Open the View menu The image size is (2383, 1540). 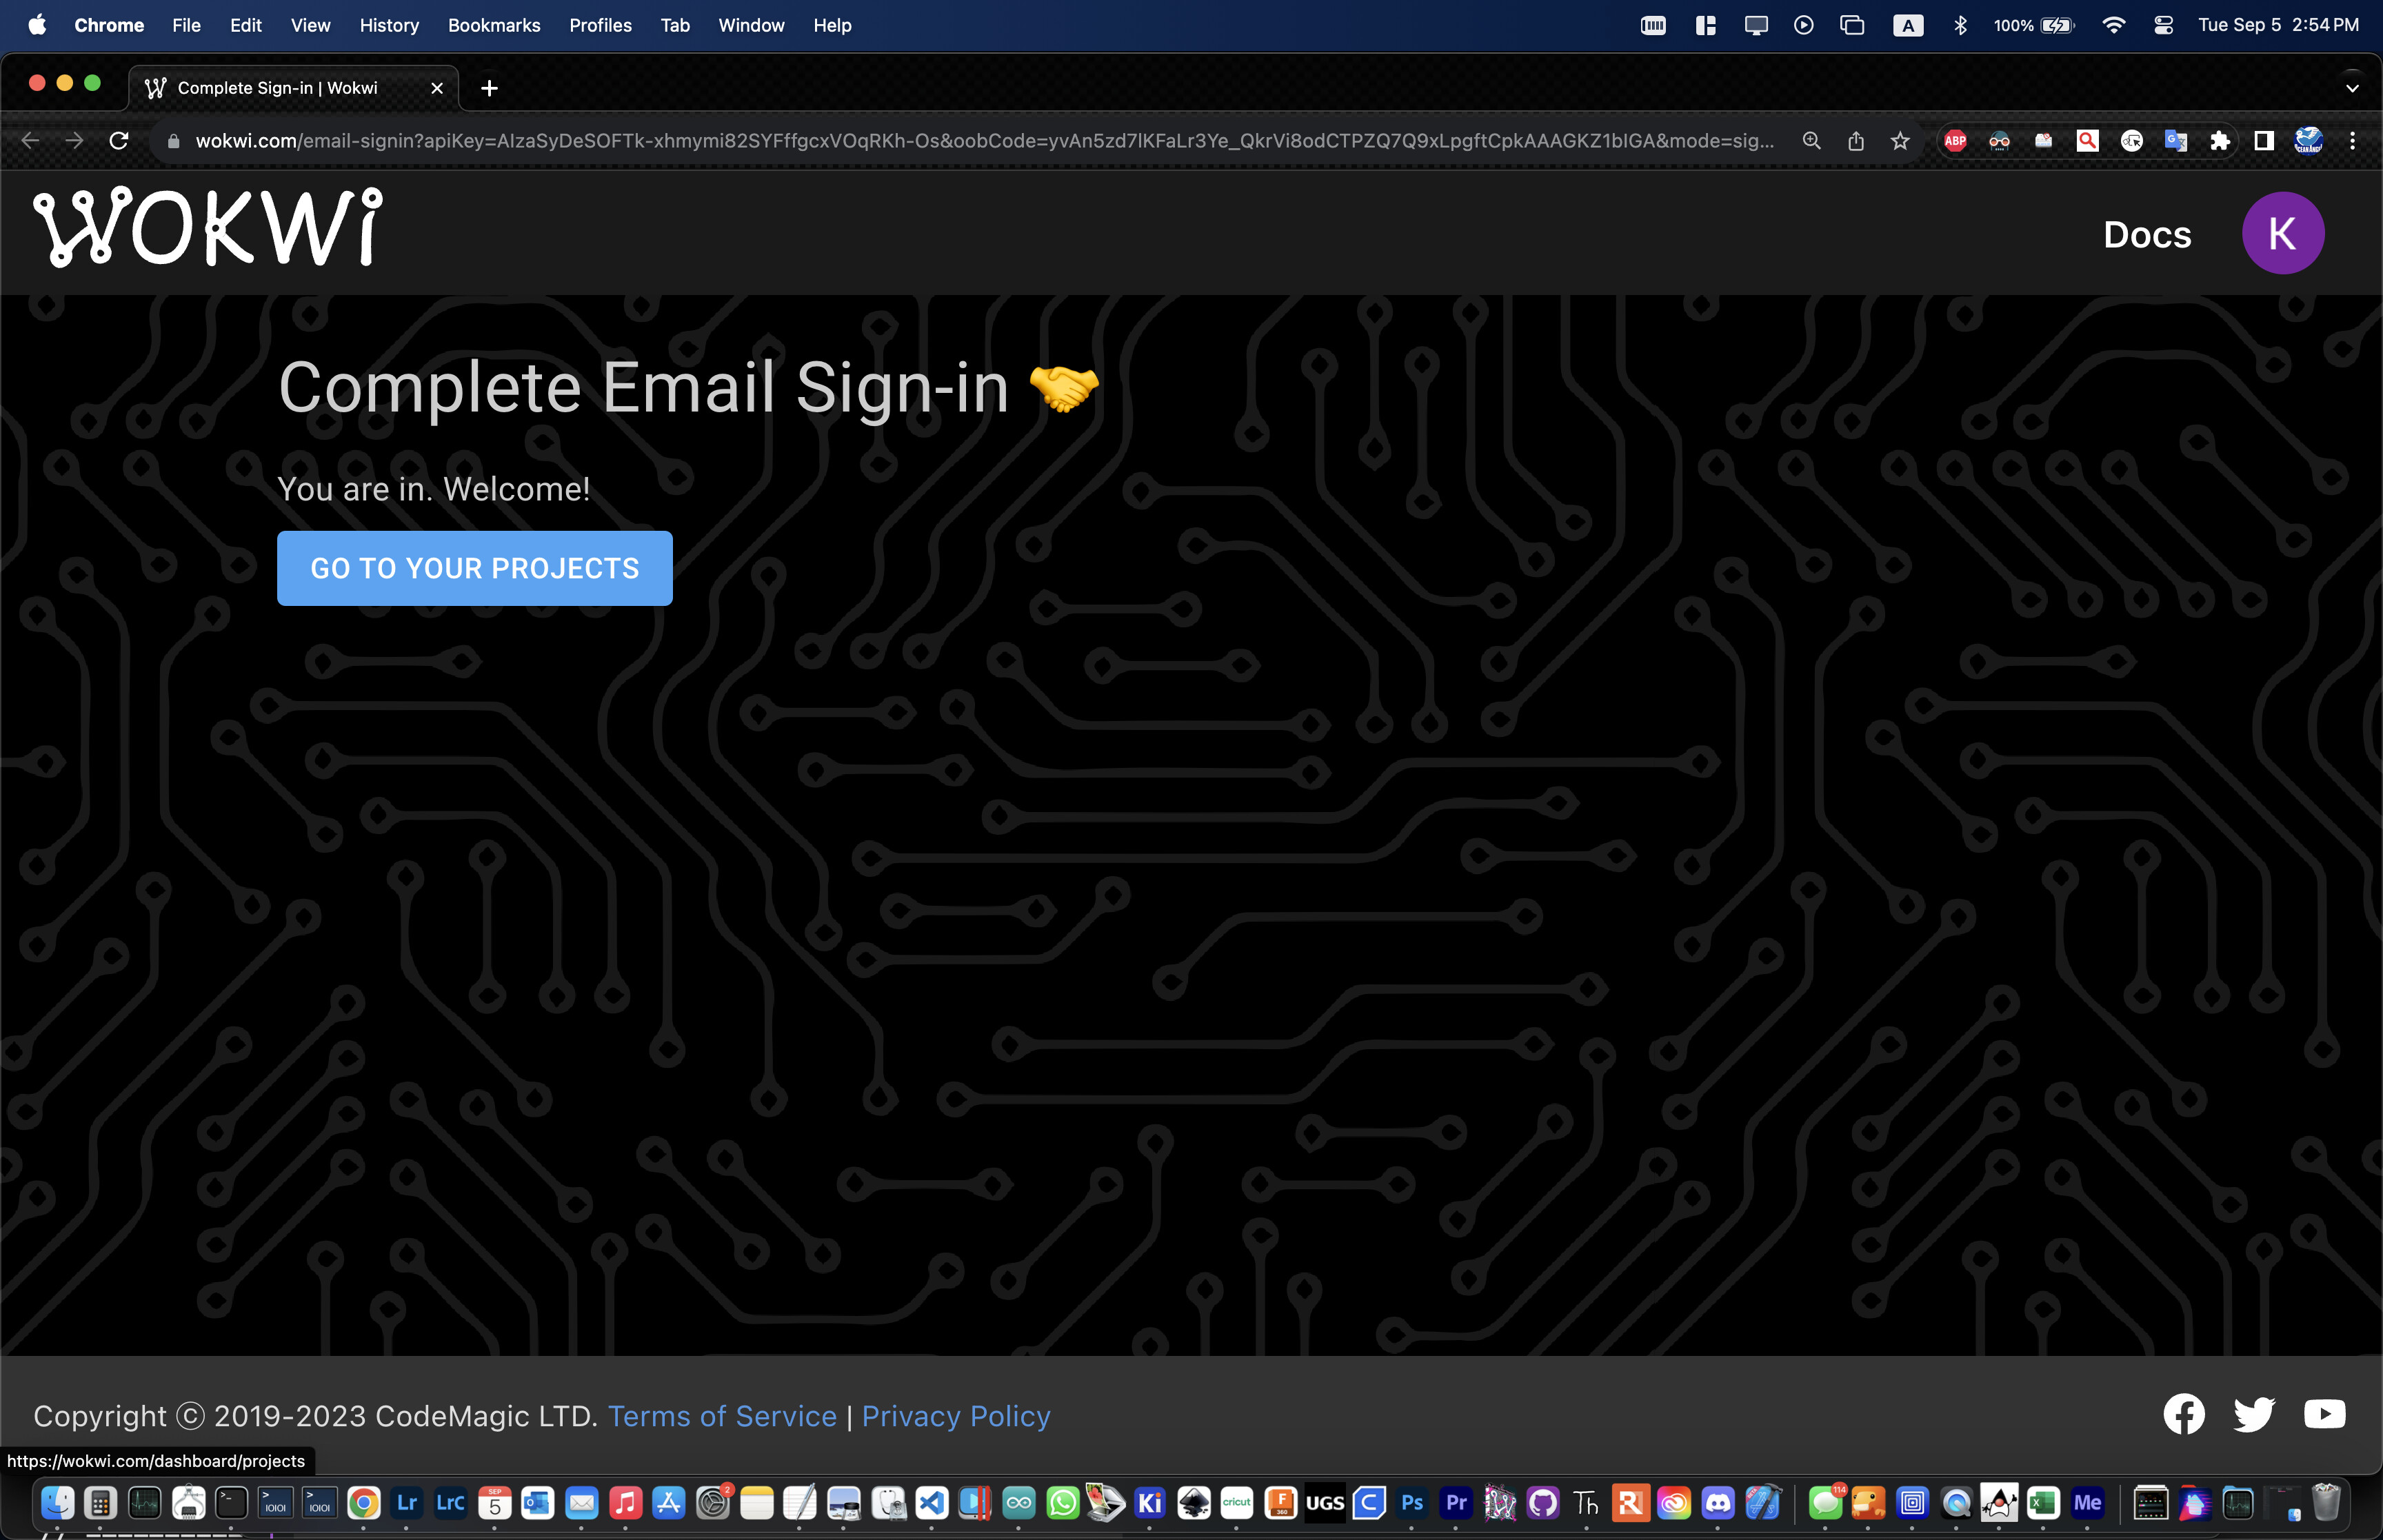coord(310,25)
